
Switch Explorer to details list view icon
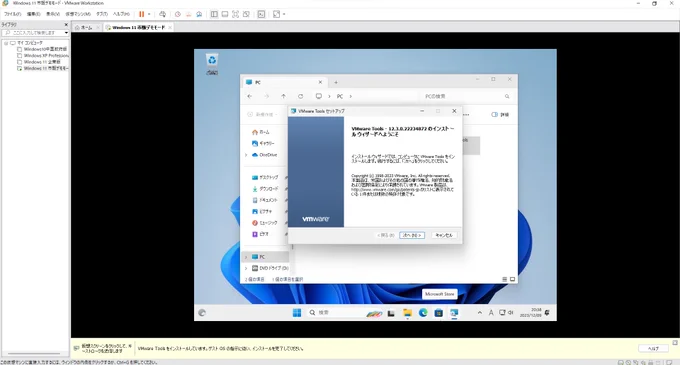504,279
